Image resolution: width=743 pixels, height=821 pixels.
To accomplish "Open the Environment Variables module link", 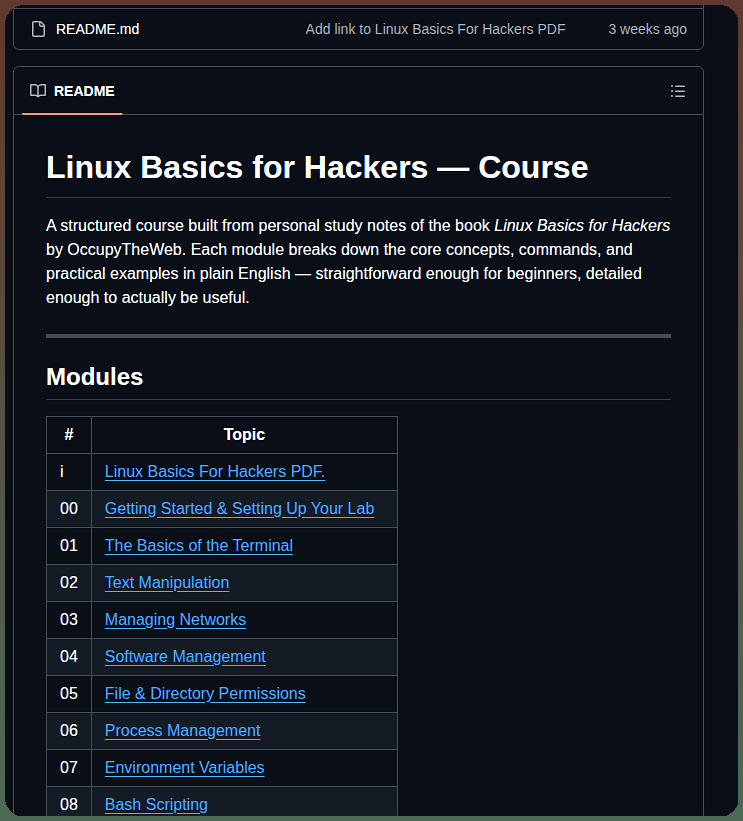I will pyautogui.click(x=184, y=768).
